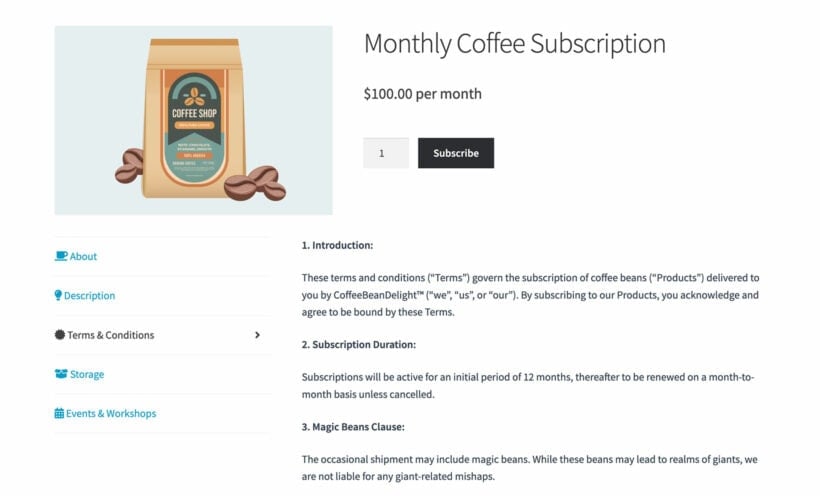Click the coffee beans at the bag's right
Image resolution: width=820 pixels, height=496 pixels.
click(255, 184)
